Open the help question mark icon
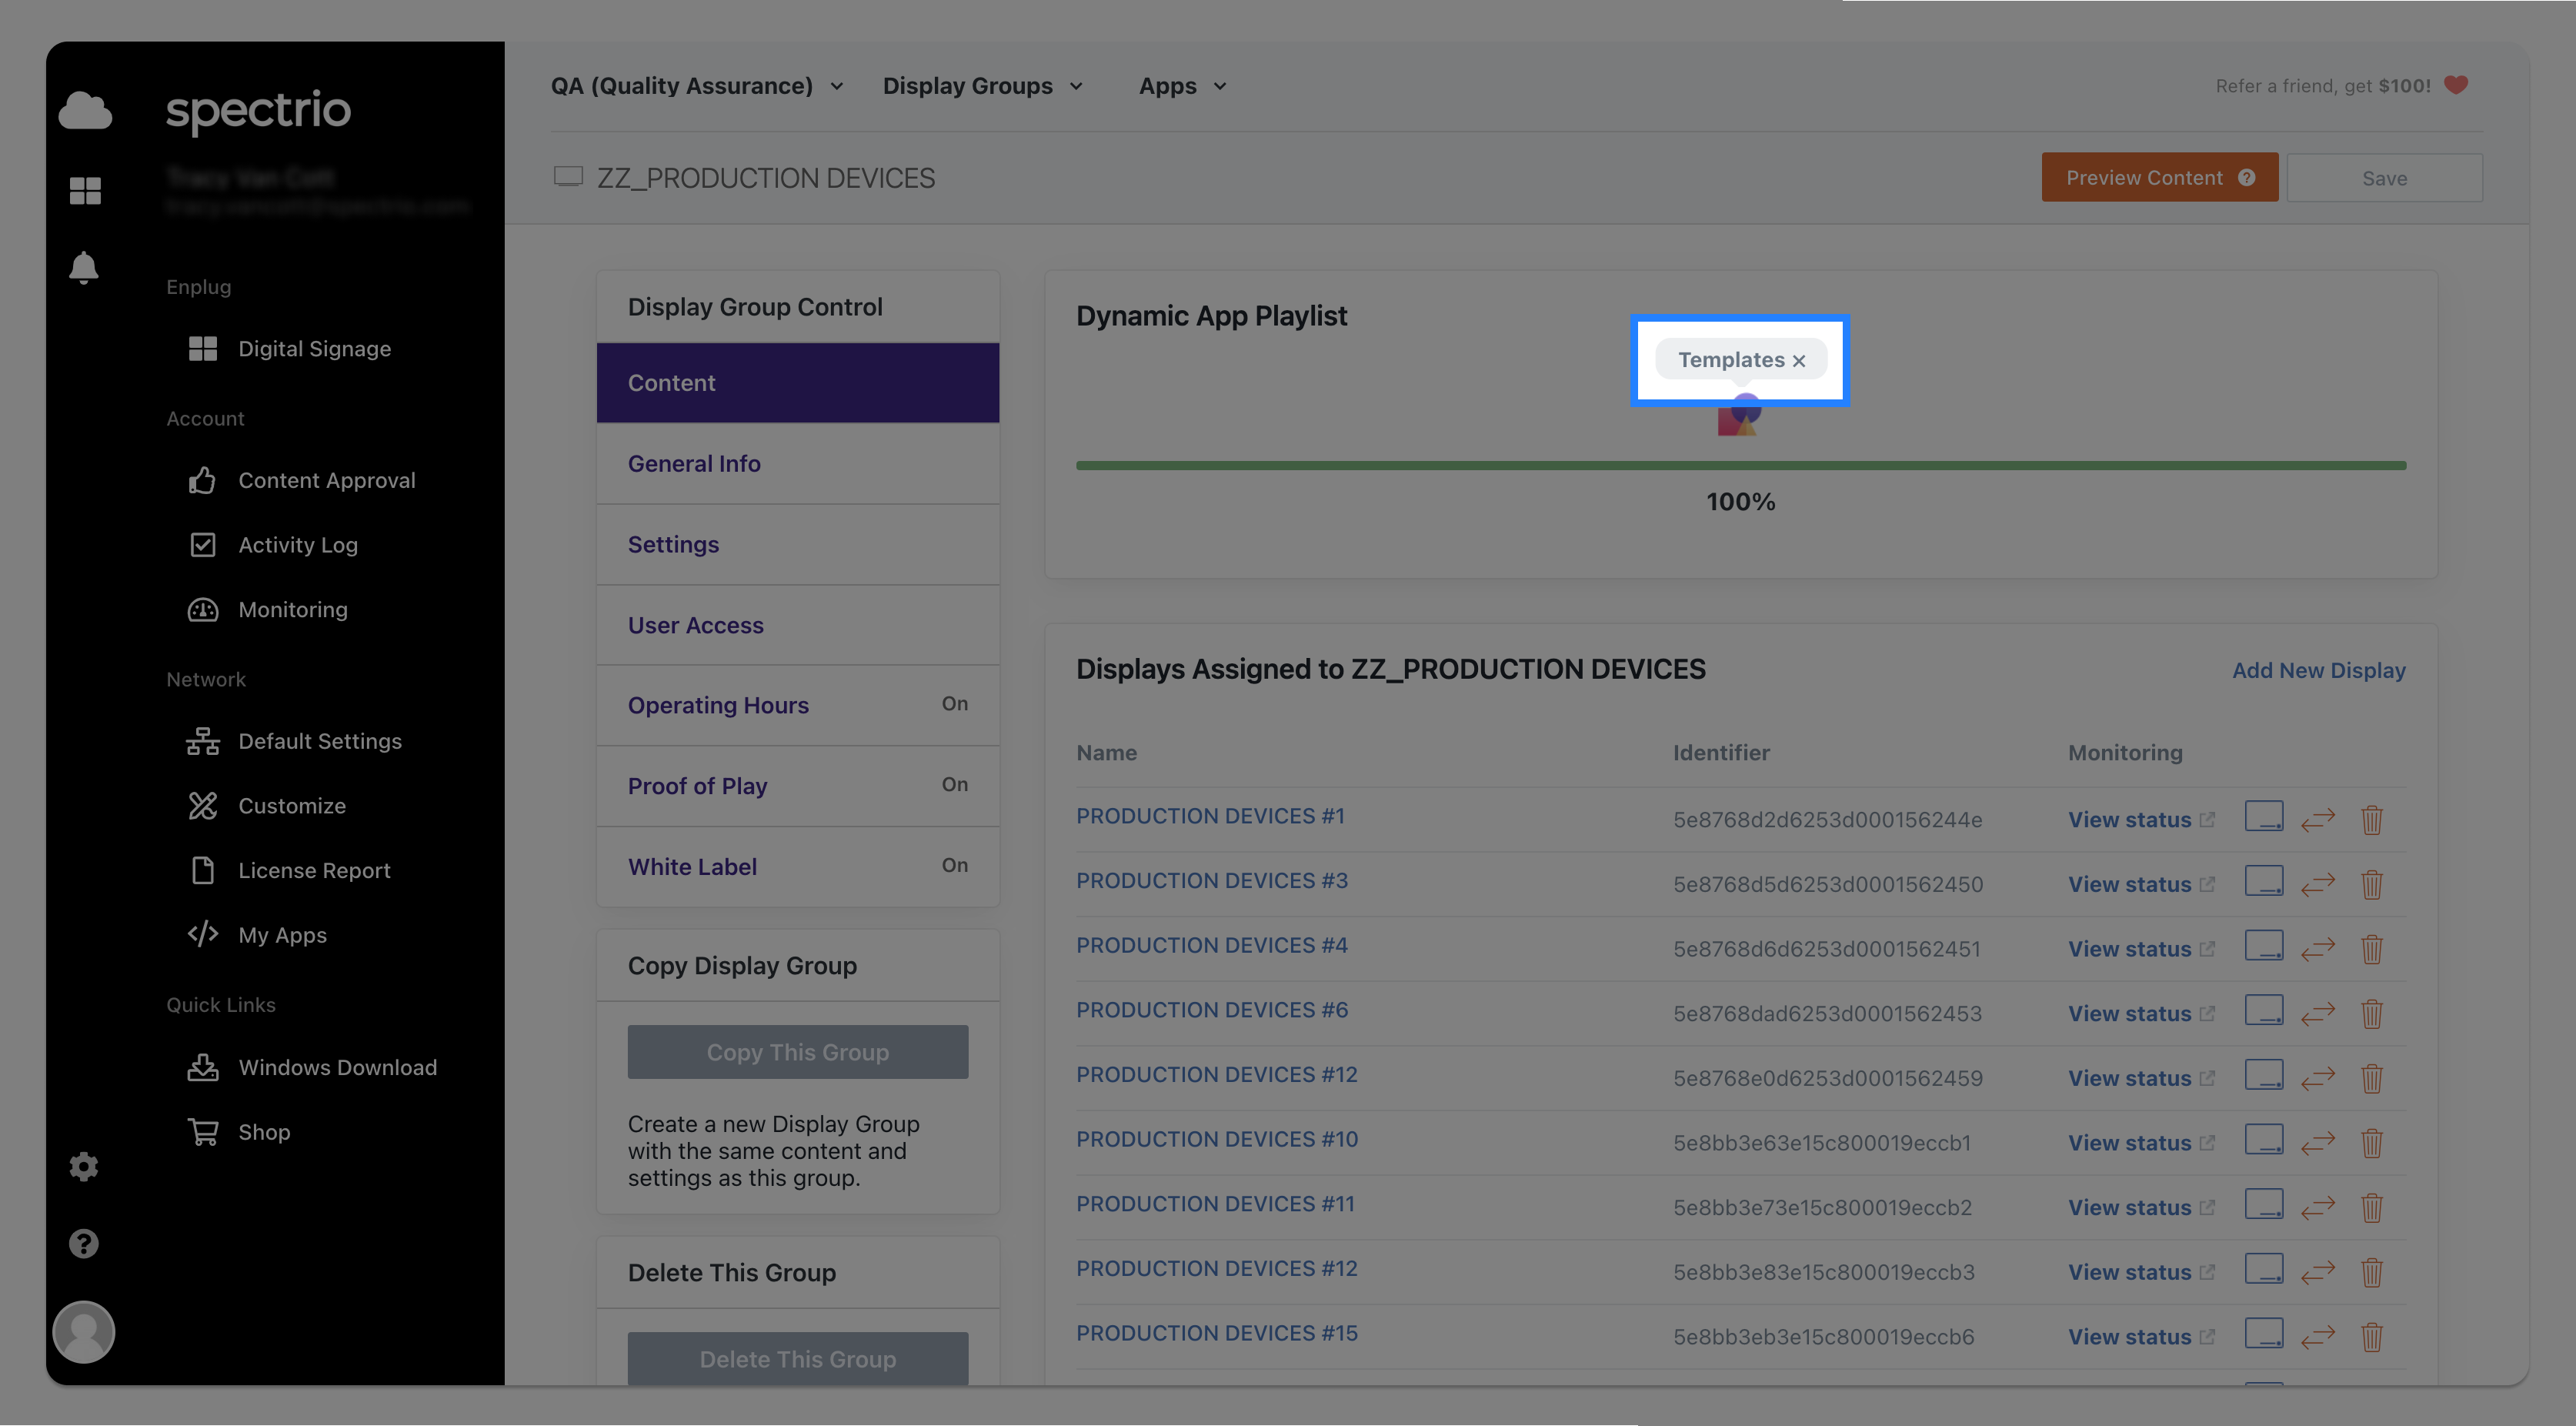 tap(84, 1243)
